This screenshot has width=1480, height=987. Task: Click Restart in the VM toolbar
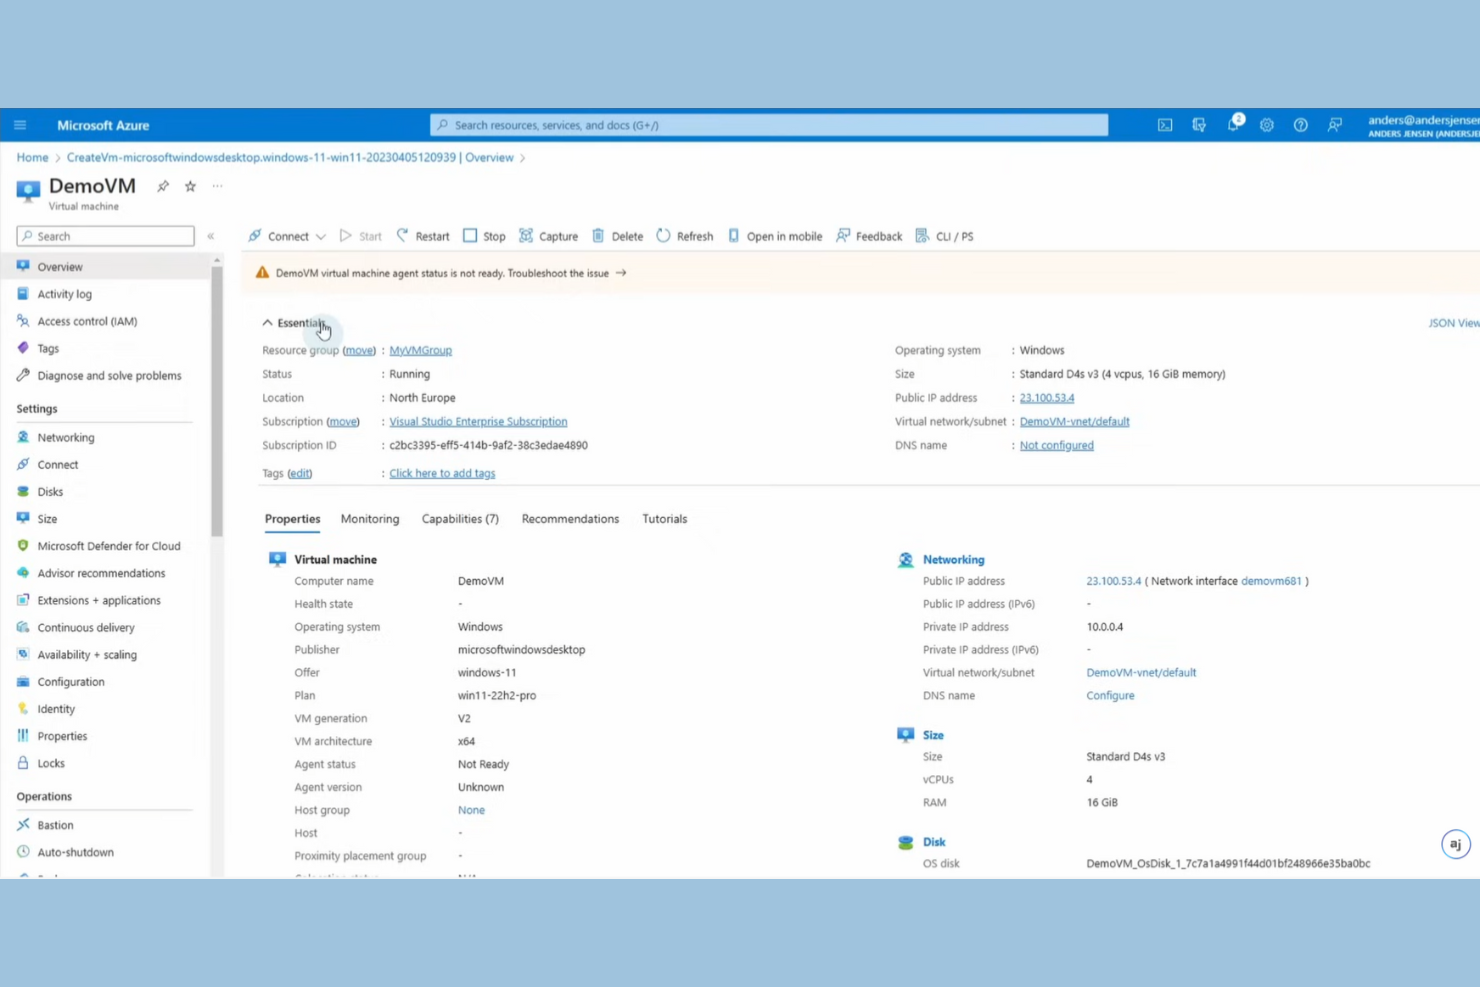423,236
